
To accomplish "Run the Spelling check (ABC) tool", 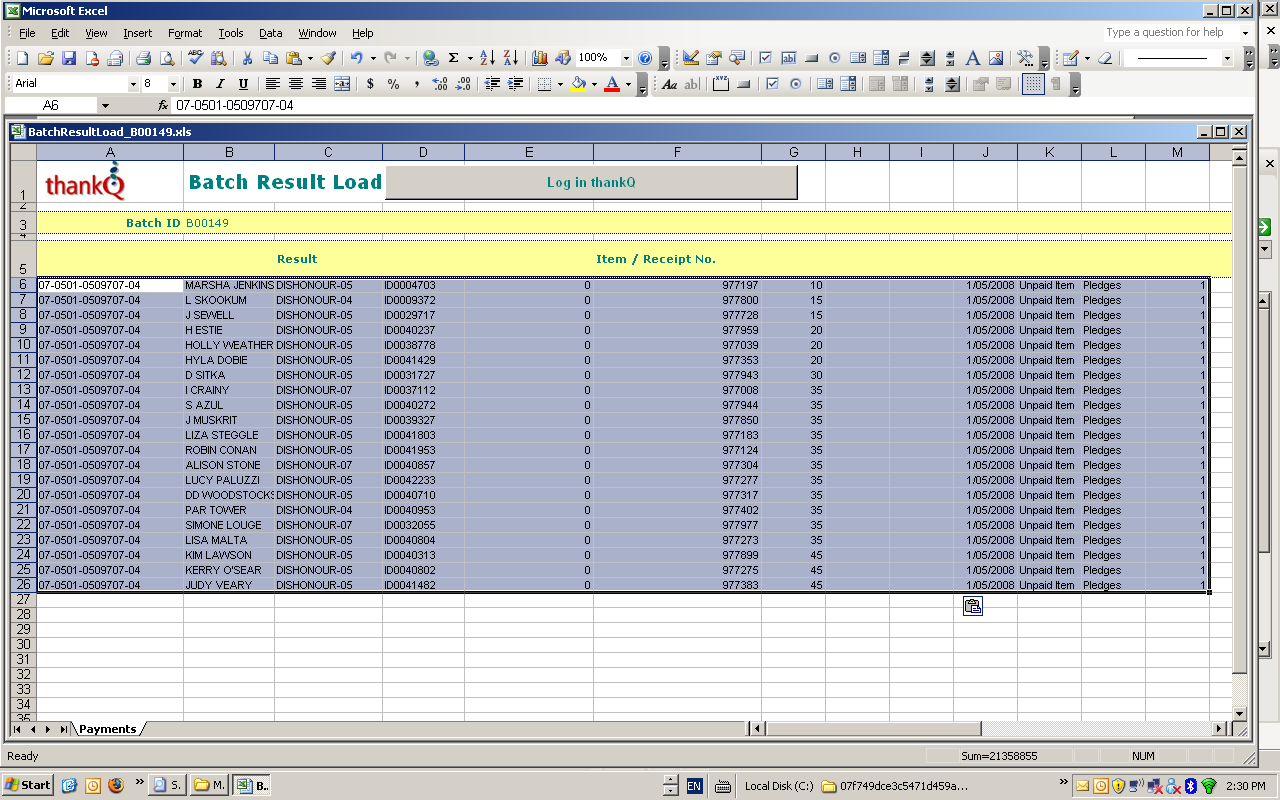I will (x=195, y=58).
